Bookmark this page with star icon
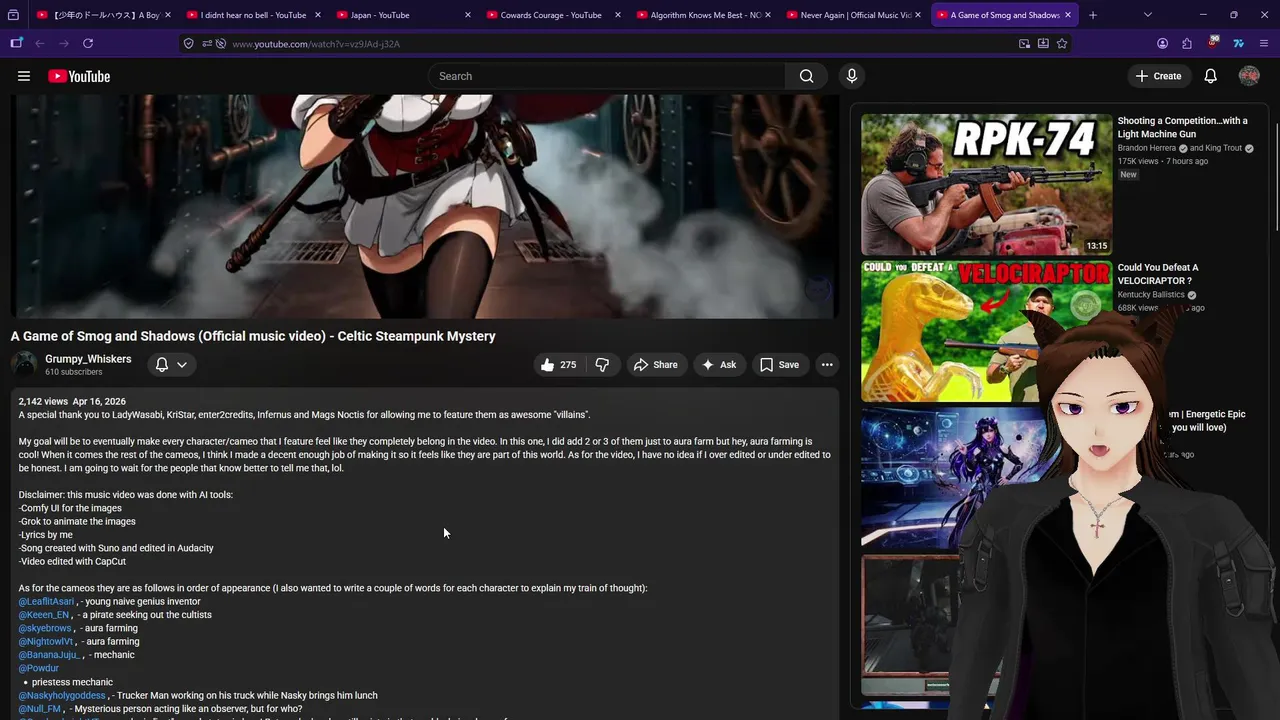 (1062, 44)
